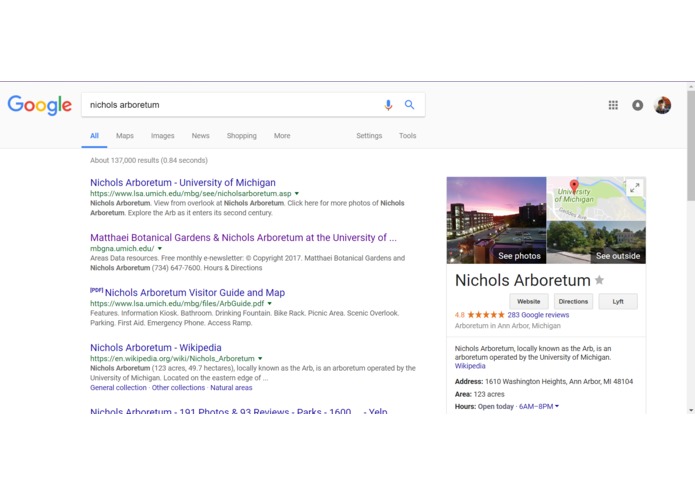Image resolution: width=695 pixels, height=494 pixels.
Task: Expand the map with arrows icon
Action: (635, 187)
